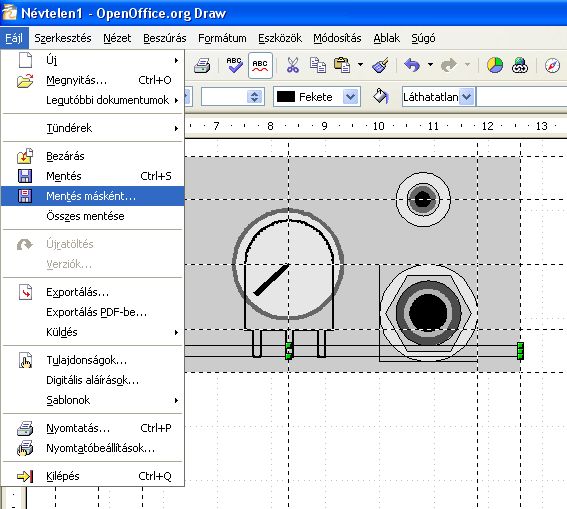
Task: Choose Bezárás to close document
Action: (x=93, y=156)
